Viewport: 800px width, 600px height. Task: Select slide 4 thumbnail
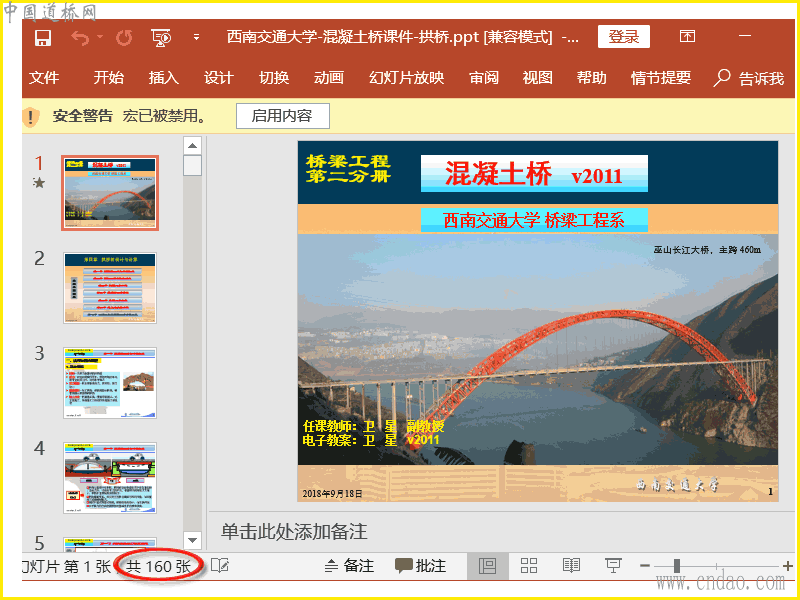(x=110, y=478)
